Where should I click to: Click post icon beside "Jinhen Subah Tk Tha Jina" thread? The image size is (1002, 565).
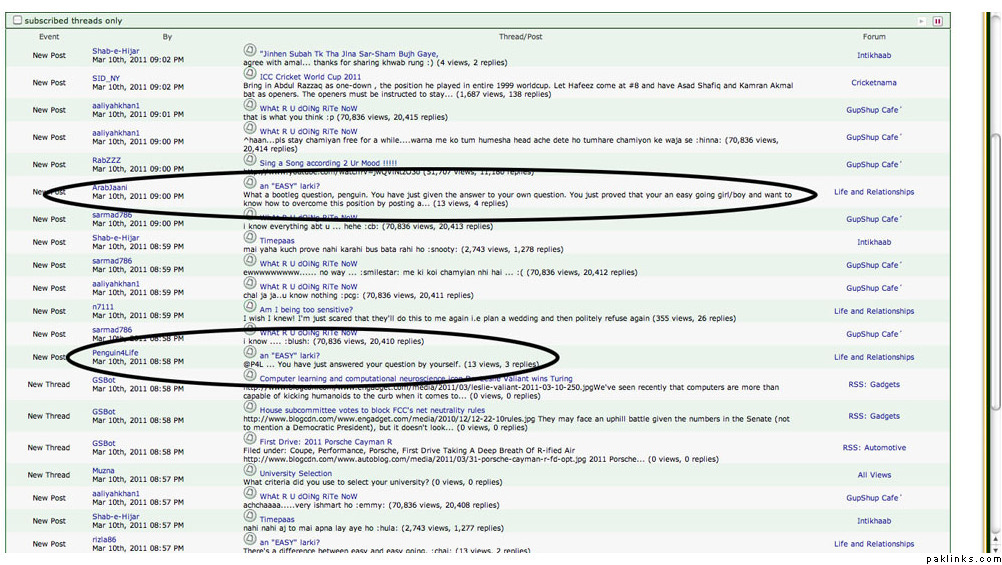pos(250,51)
